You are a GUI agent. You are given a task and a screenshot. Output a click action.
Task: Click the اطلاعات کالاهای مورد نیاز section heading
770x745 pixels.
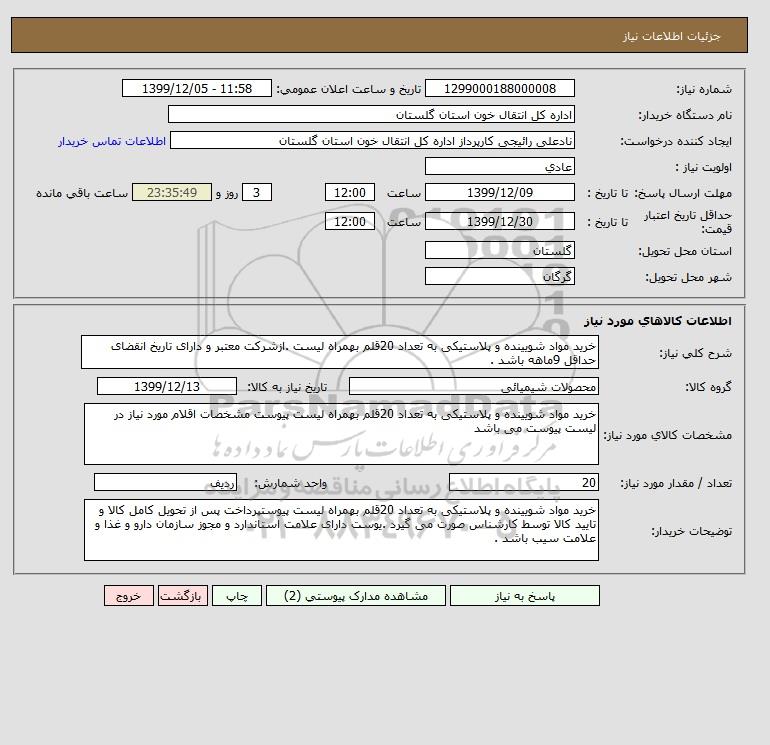tap(658, 321)
